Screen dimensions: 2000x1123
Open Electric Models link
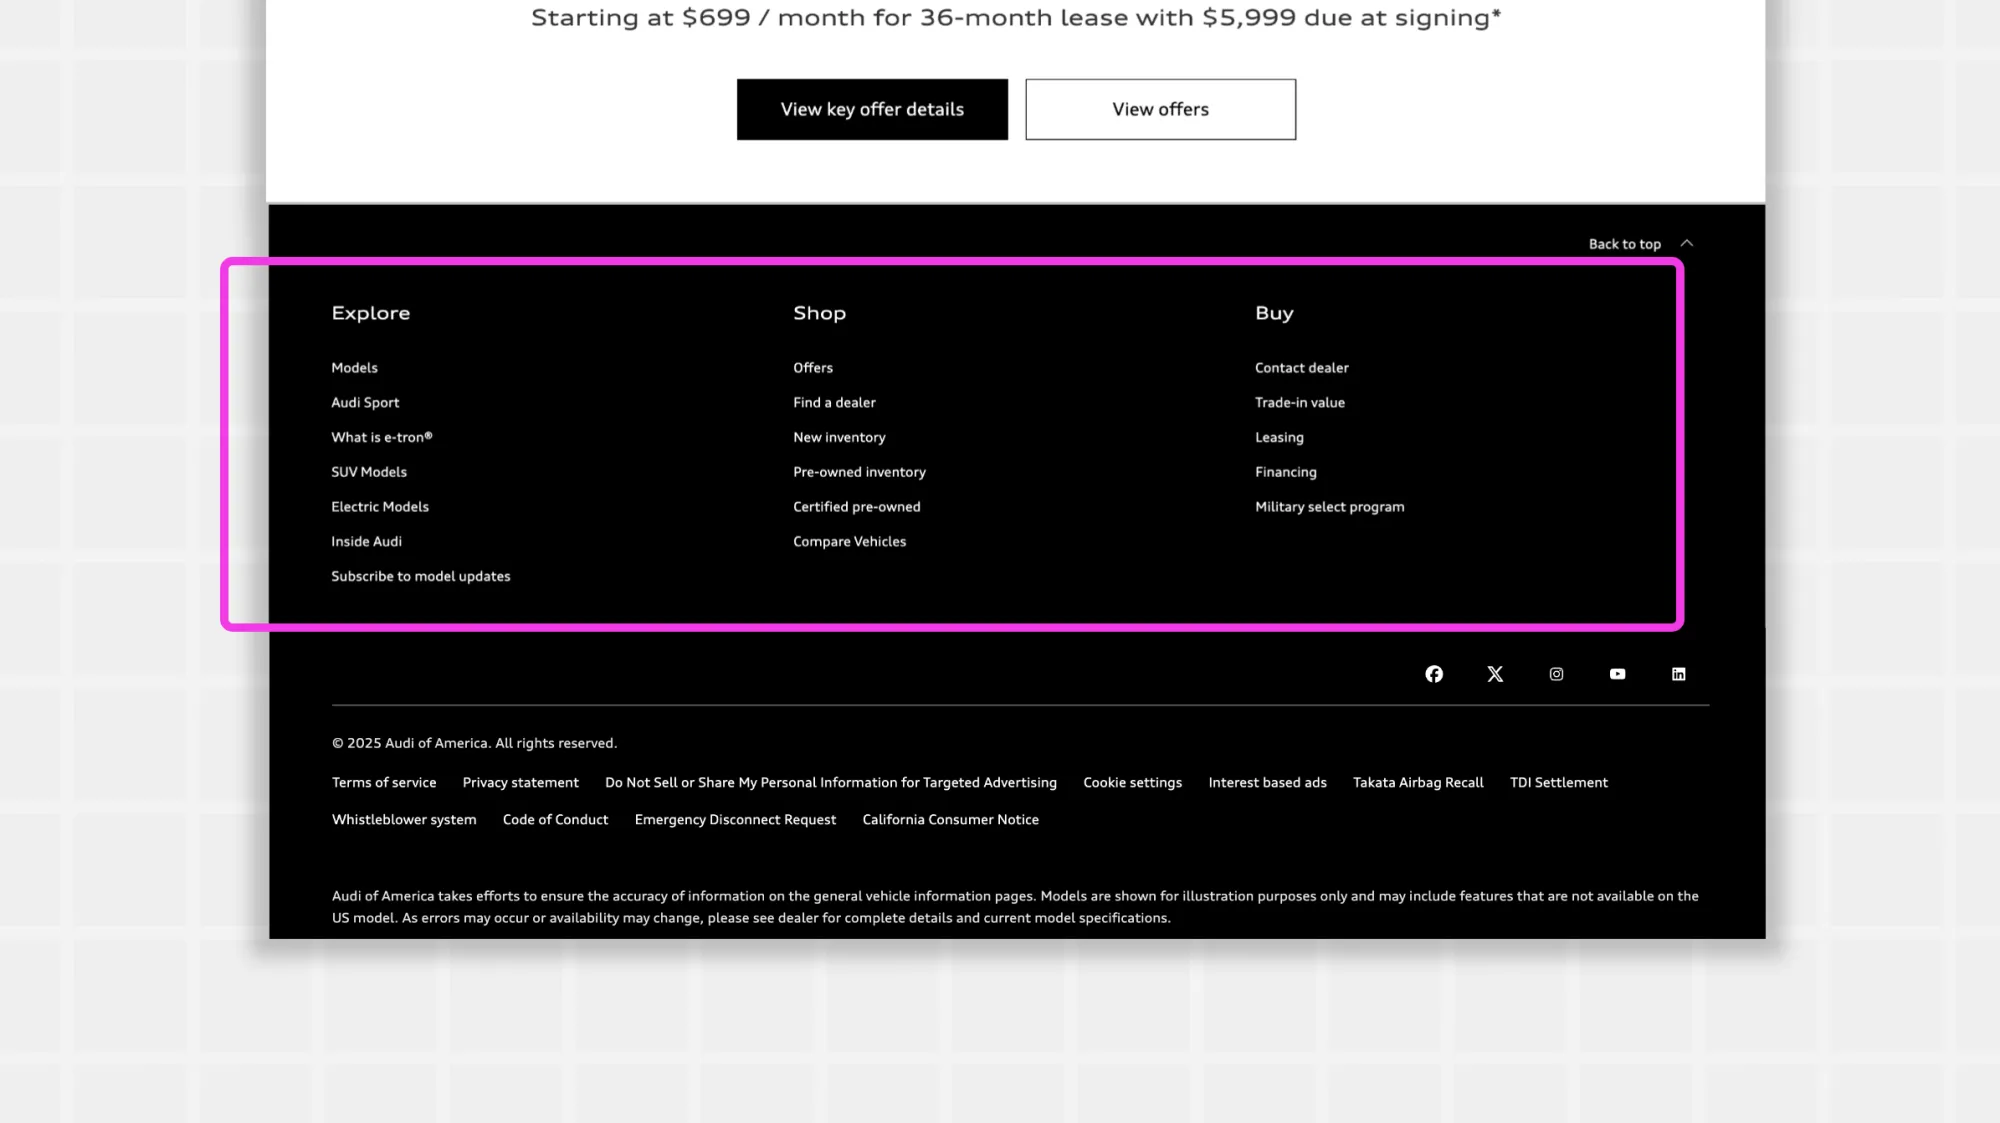click(x=380, y=507)
